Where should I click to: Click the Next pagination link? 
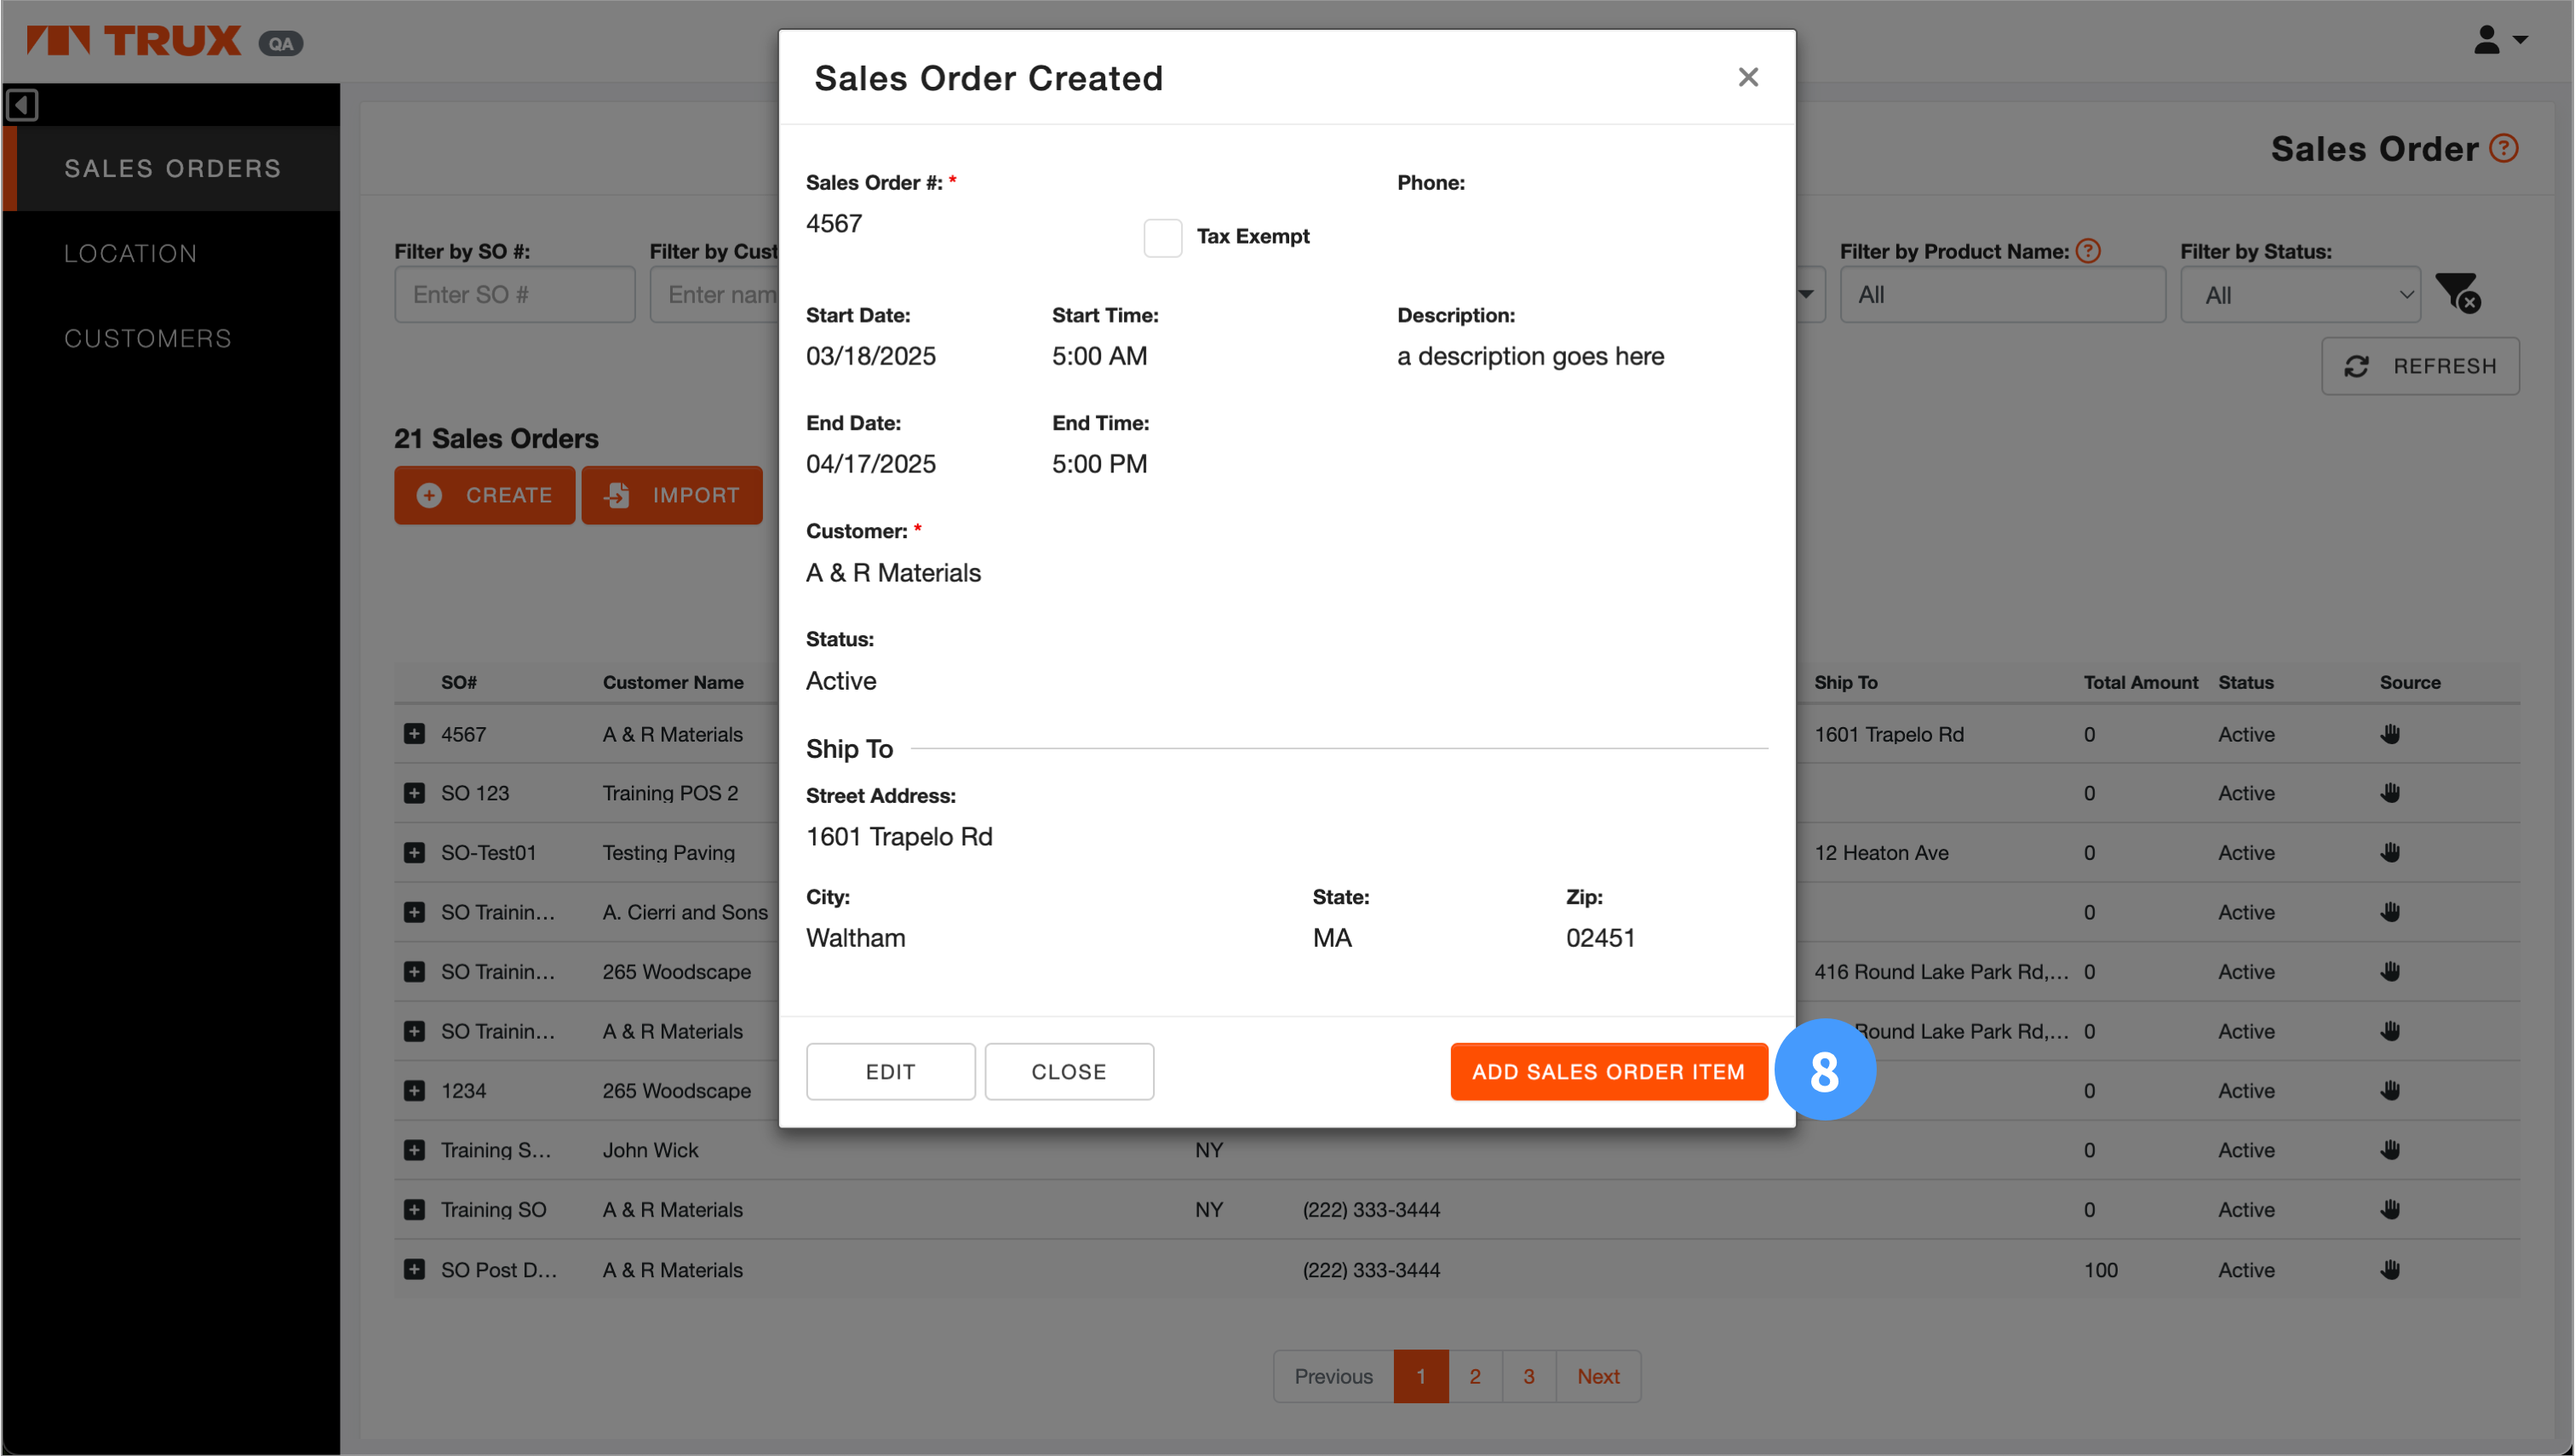click(x=1597, y=1376)
